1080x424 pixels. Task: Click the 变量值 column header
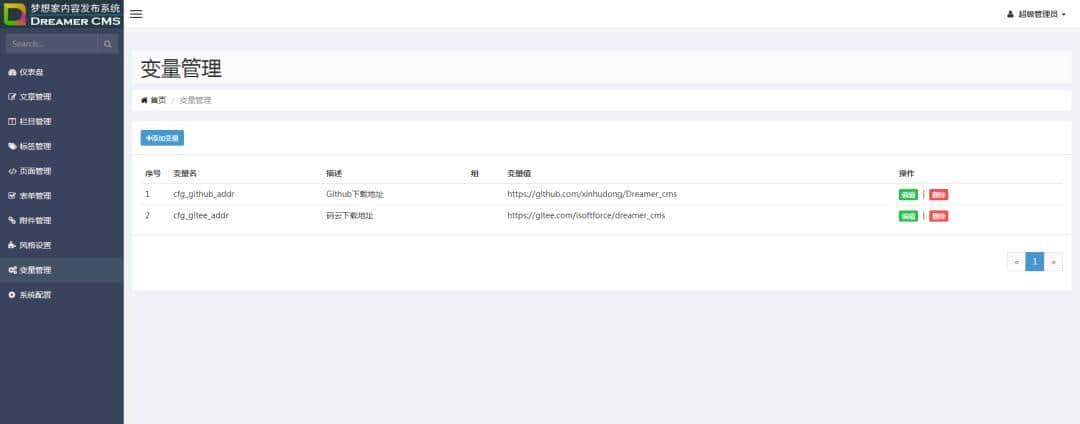519,173
